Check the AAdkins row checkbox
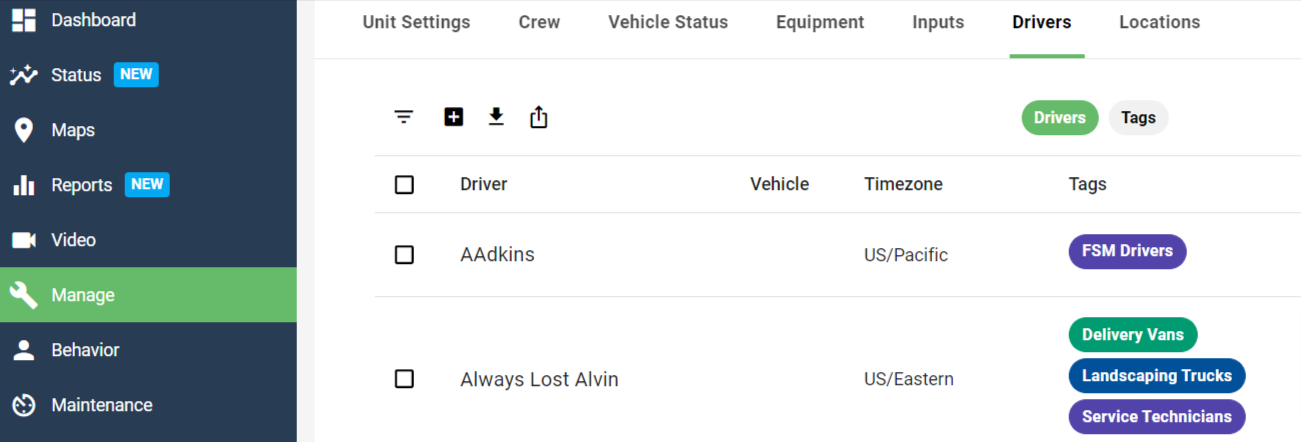 pos(404,254)
